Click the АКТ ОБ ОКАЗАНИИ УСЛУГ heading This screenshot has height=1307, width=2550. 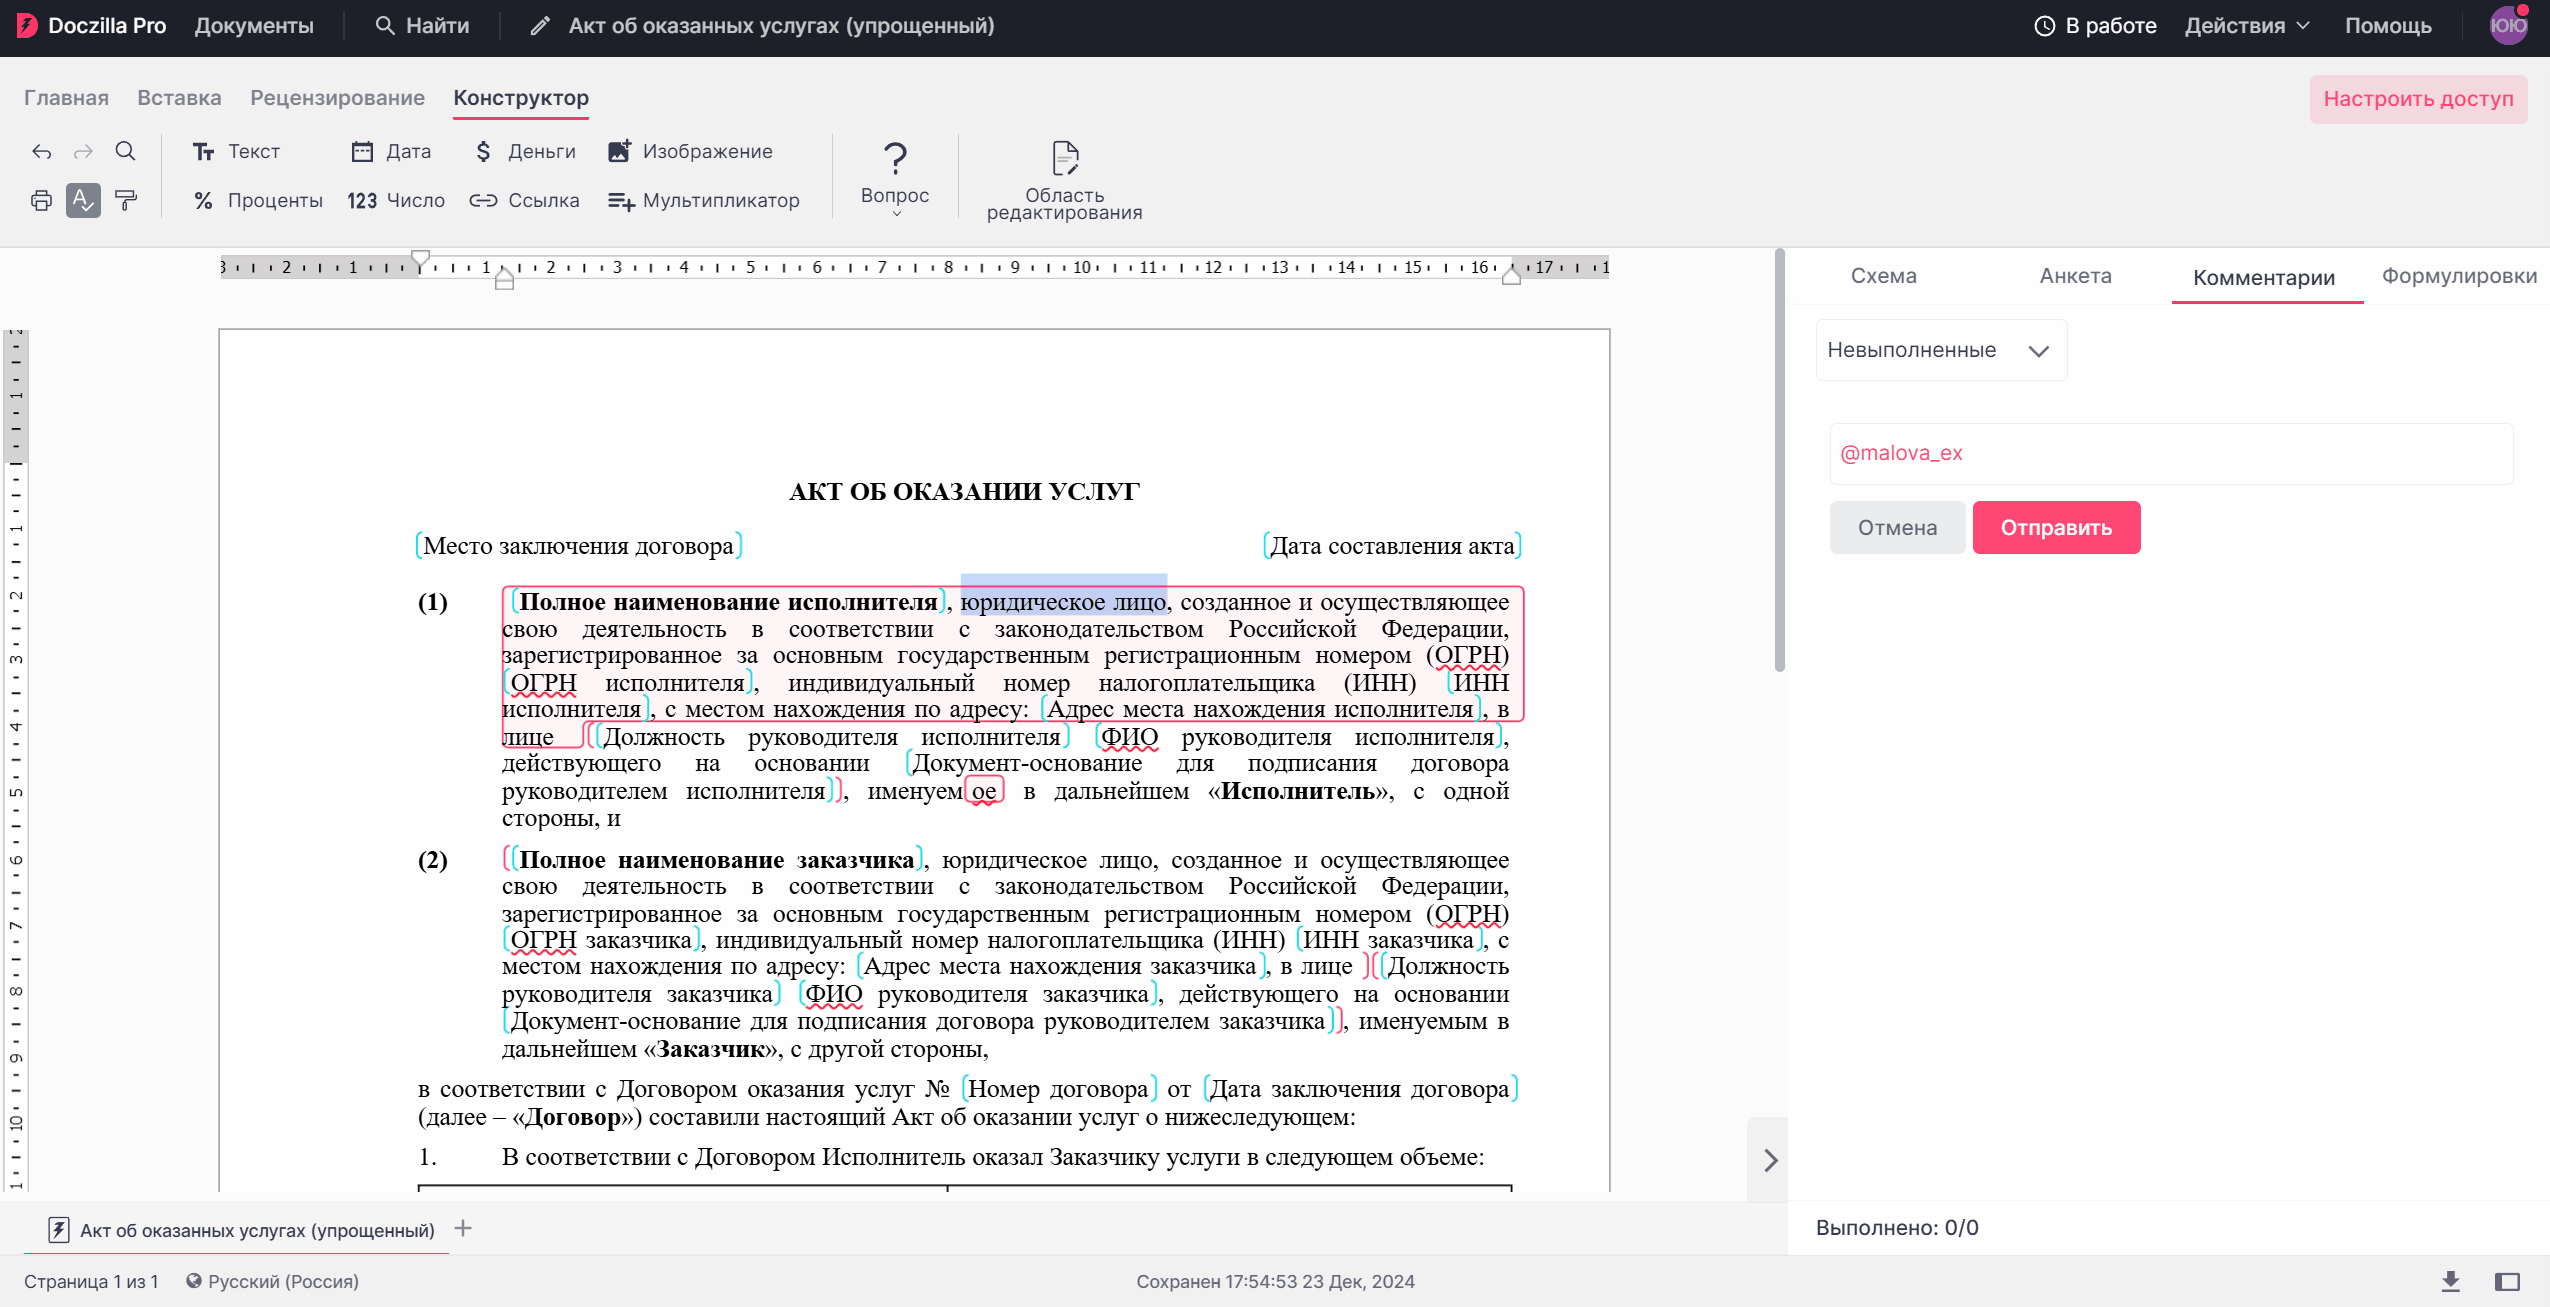(x=964, y=491)
